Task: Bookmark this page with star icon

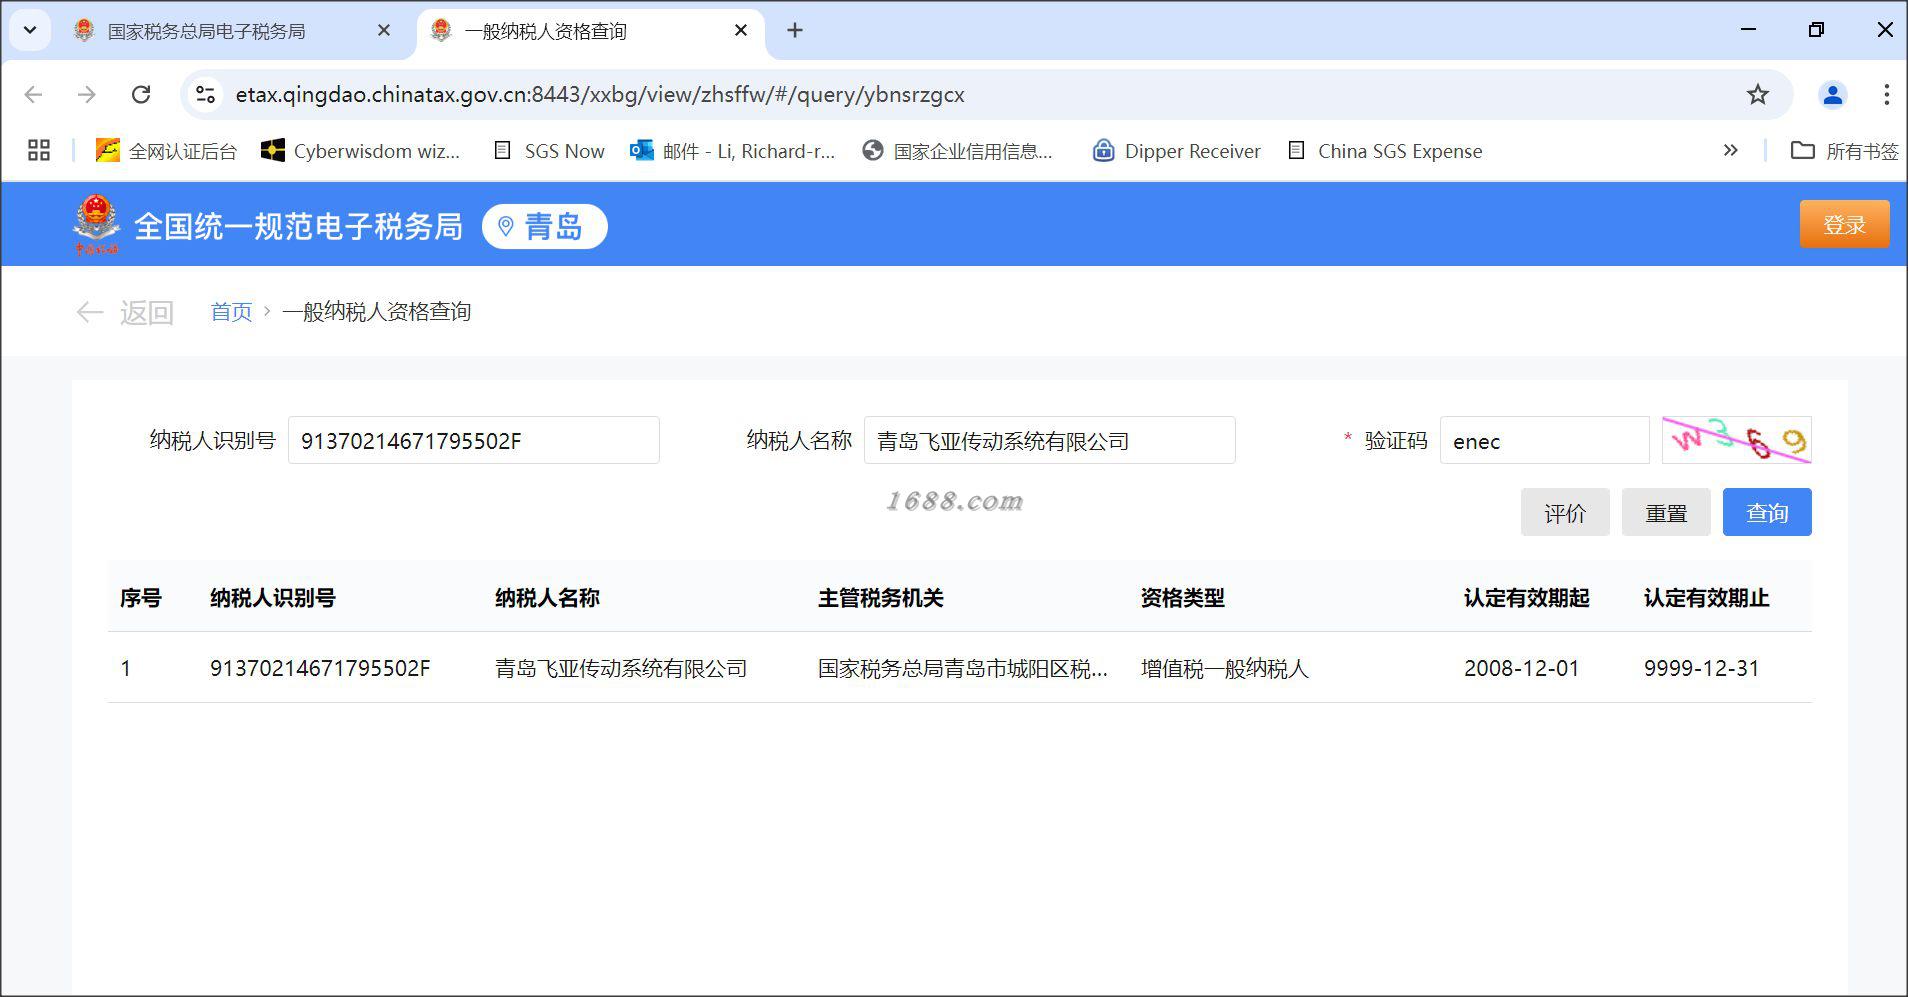Action: (x=1757, y=94)
